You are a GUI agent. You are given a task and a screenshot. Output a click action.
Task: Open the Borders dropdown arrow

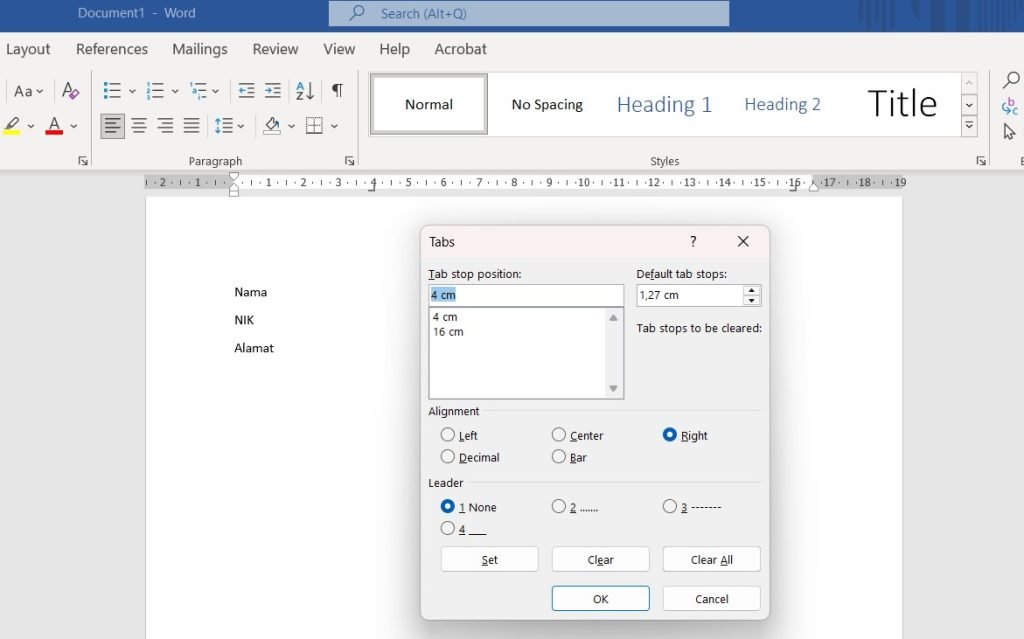click(334, 126)
